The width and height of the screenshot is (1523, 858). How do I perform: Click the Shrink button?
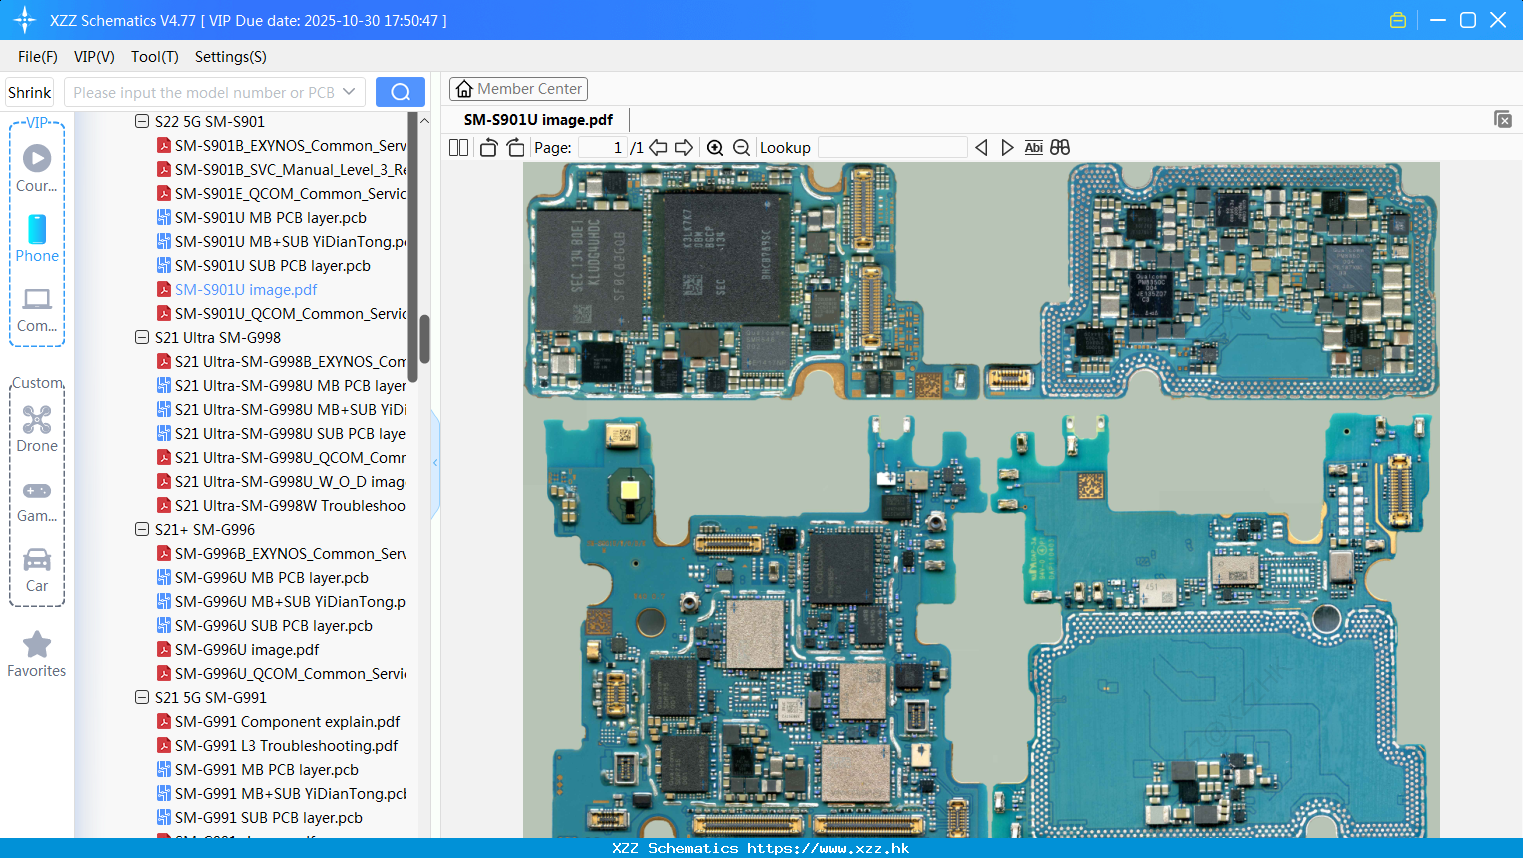tap(30, 92)
